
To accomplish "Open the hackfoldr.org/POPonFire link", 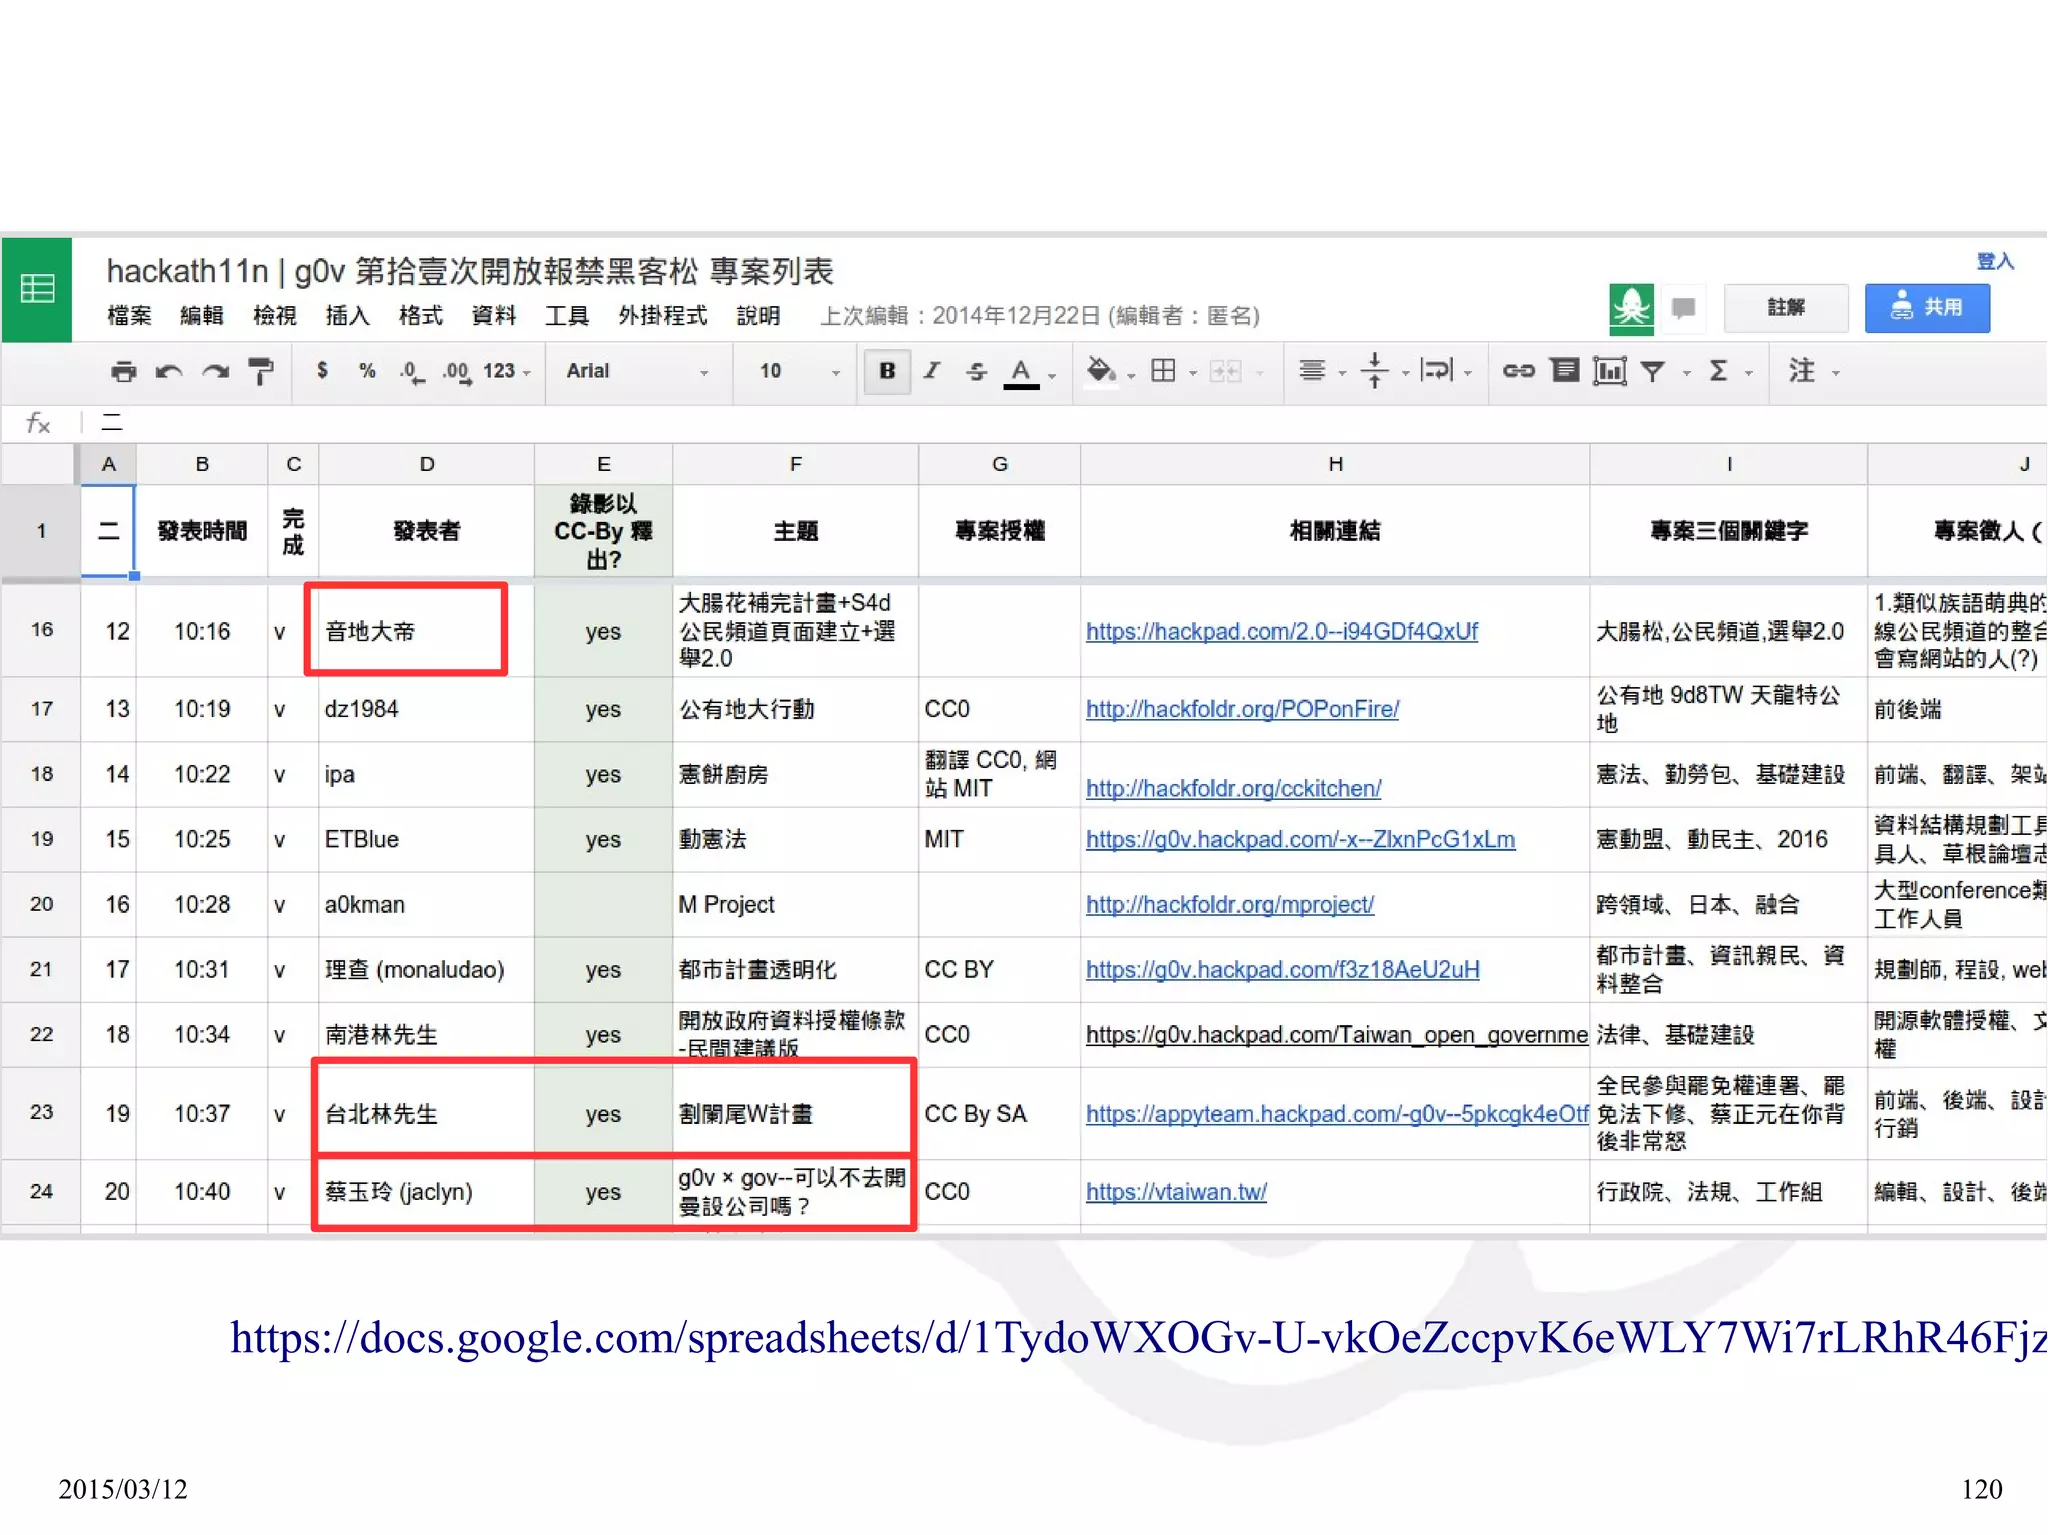I will point(1242,709).
